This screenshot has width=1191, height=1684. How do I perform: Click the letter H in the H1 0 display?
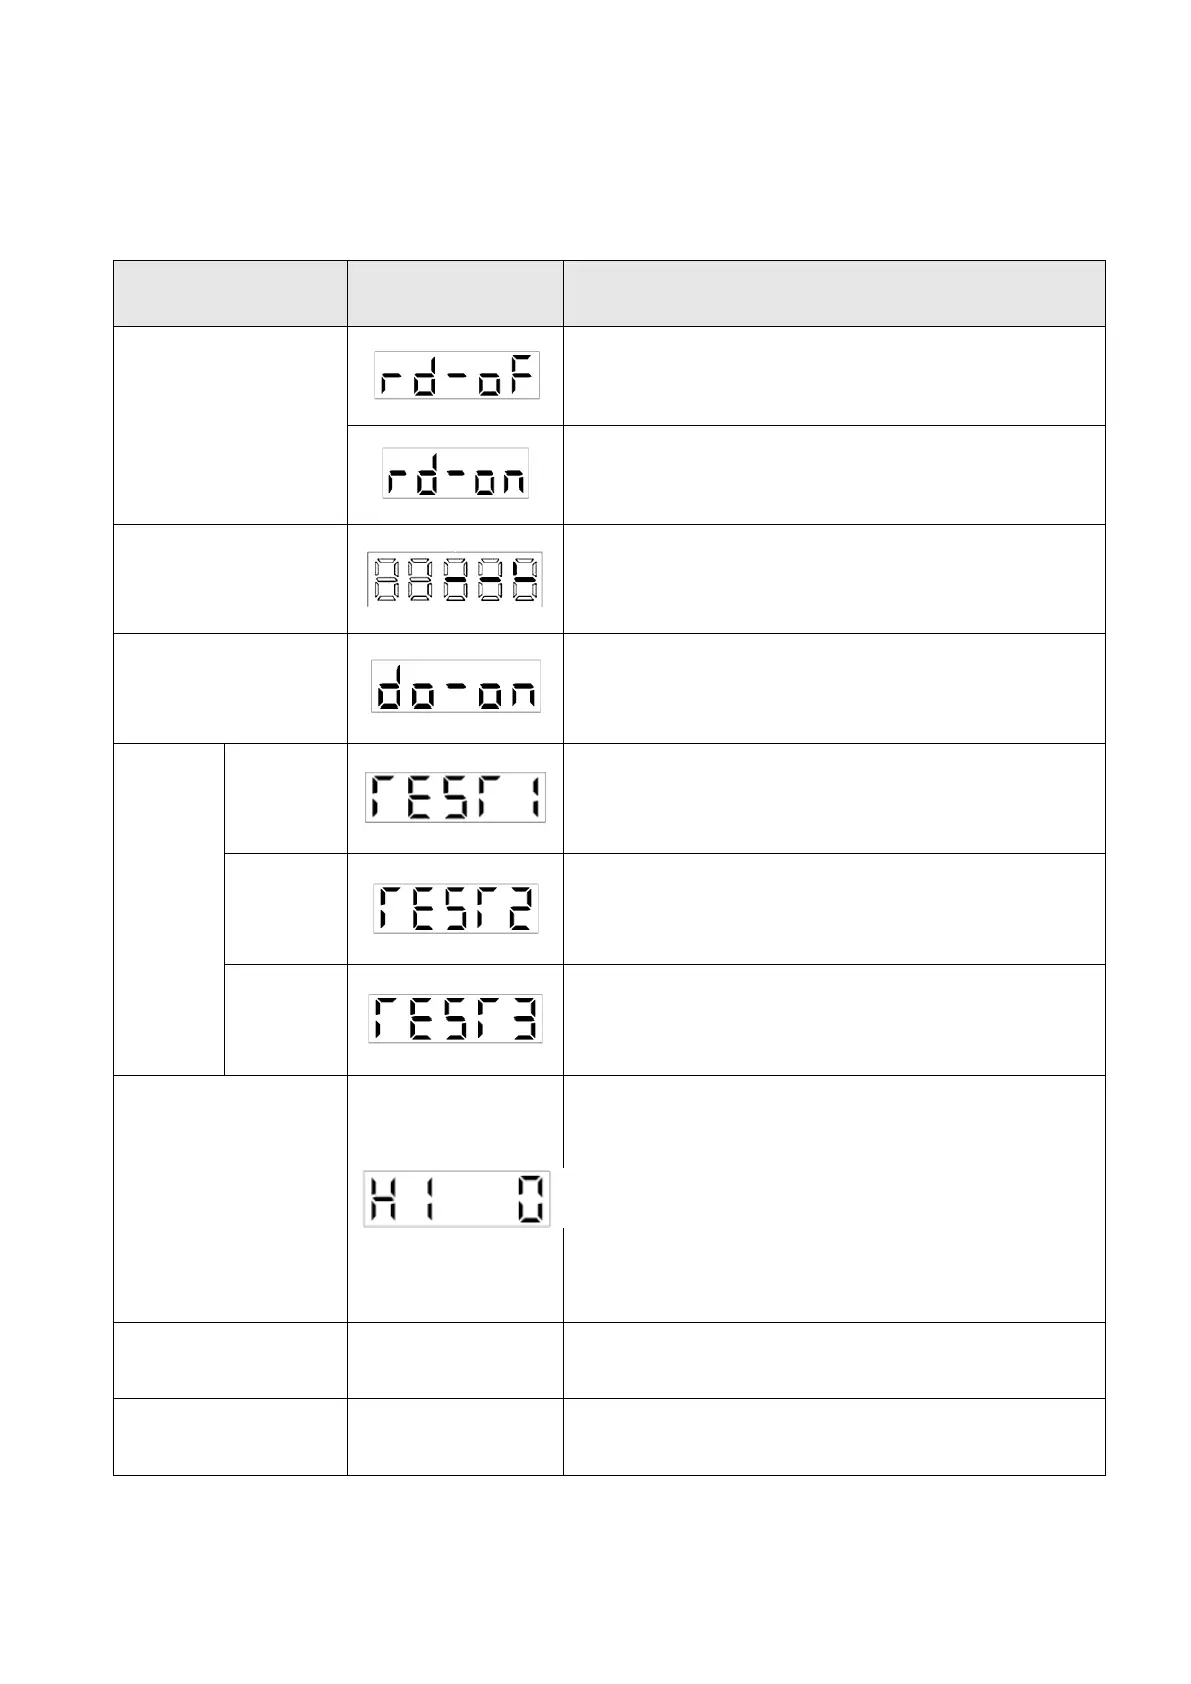384,1200
